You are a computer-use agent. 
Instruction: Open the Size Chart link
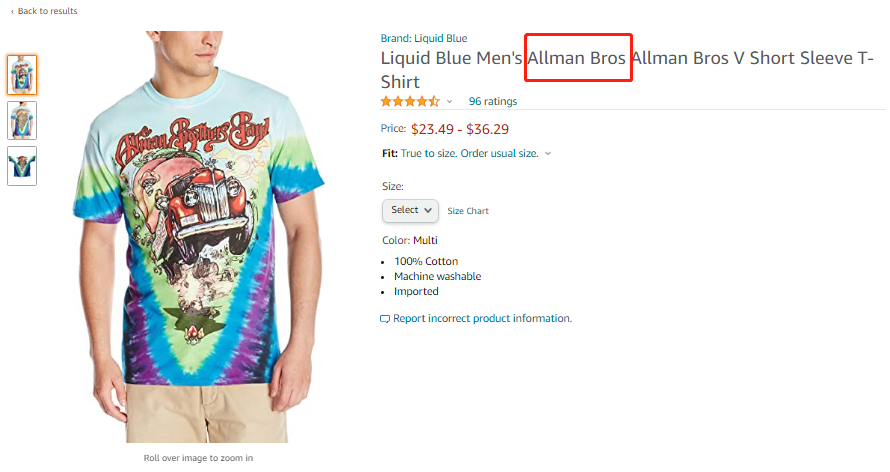click(468, 211)
